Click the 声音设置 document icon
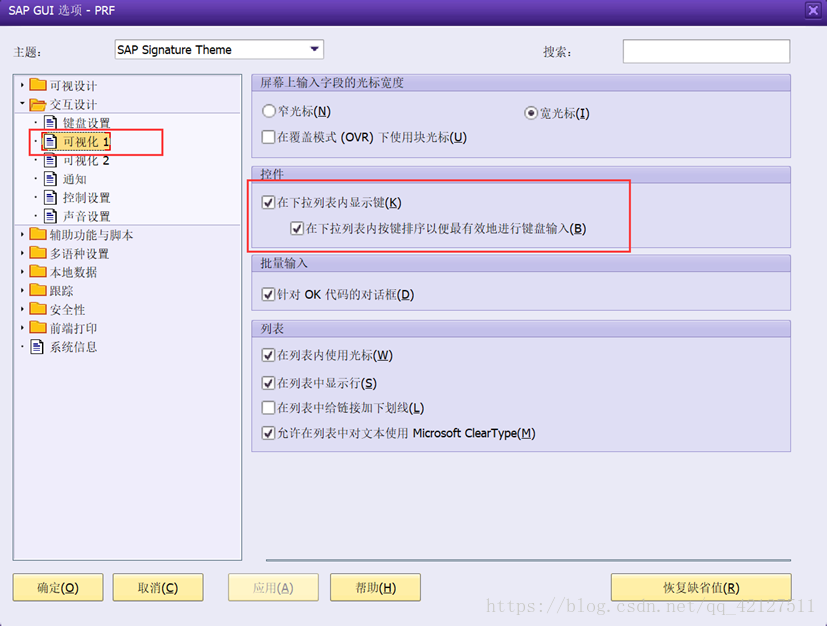Viewport: 827px width, 626px height. pyautogui.click(x=51, y=216)
